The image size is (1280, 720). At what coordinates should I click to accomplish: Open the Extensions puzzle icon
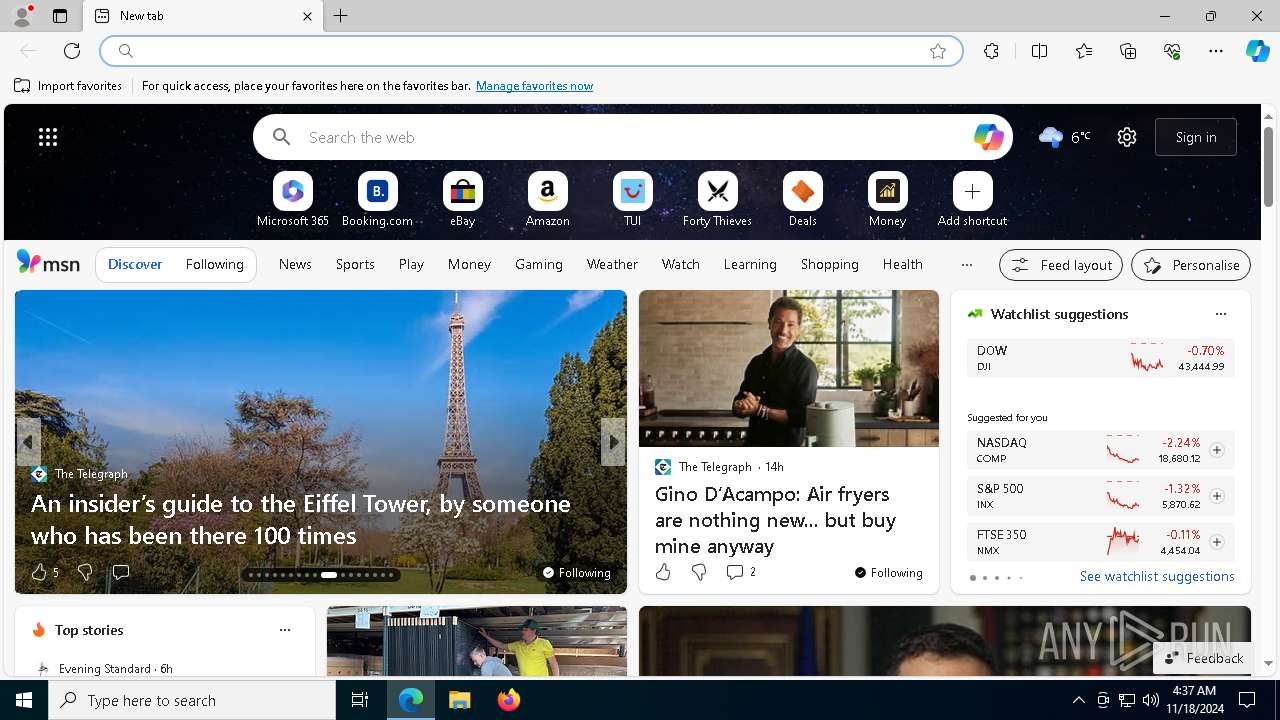click(x=991, y=51)
